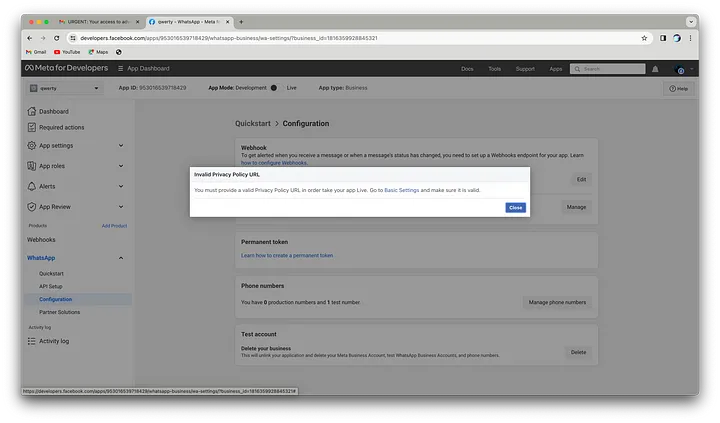Open the Chrome three-dot menu
Screen dimensions: 720x423
coord(690,38)
